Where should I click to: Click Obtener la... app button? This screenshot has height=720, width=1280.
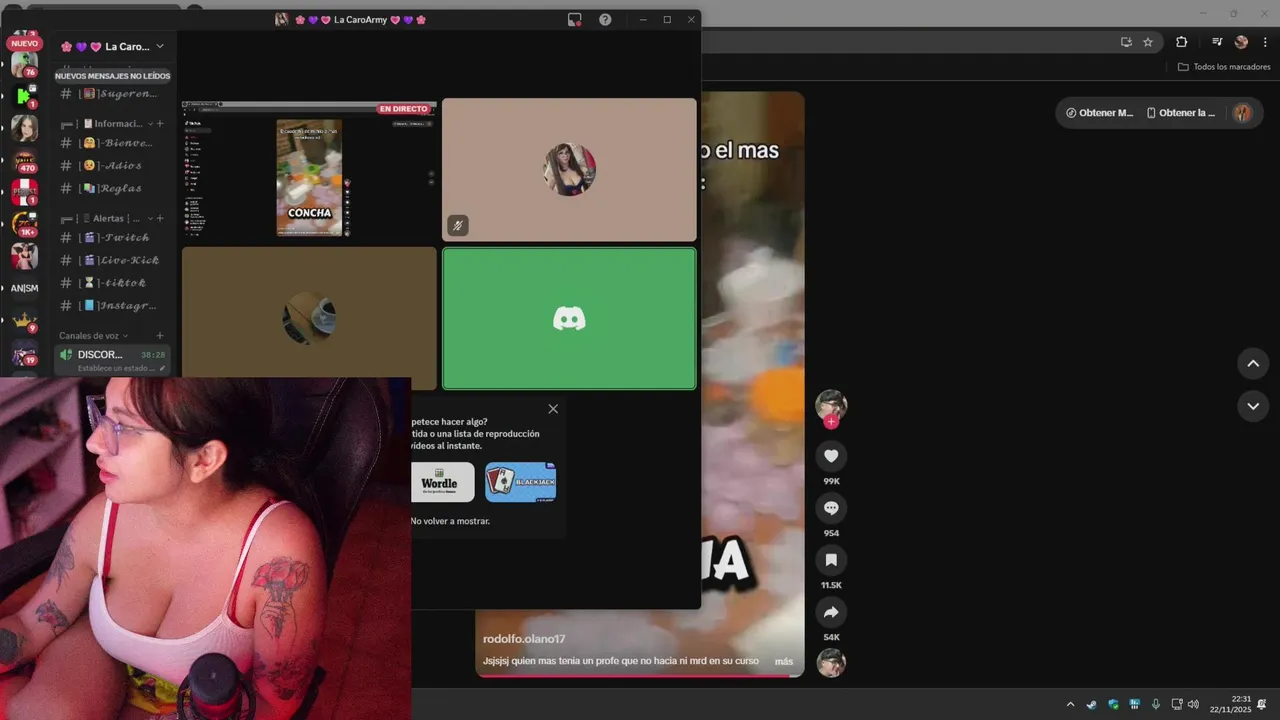(1181, 113)
